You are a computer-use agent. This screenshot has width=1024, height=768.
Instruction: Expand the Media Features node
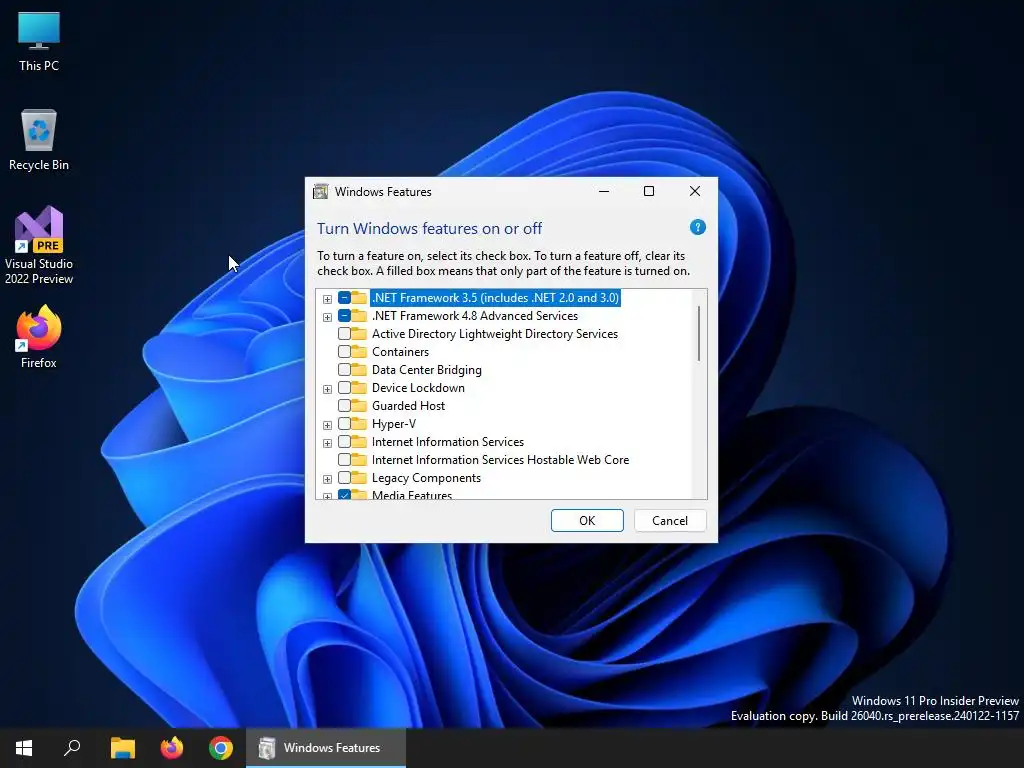(327, 496)
